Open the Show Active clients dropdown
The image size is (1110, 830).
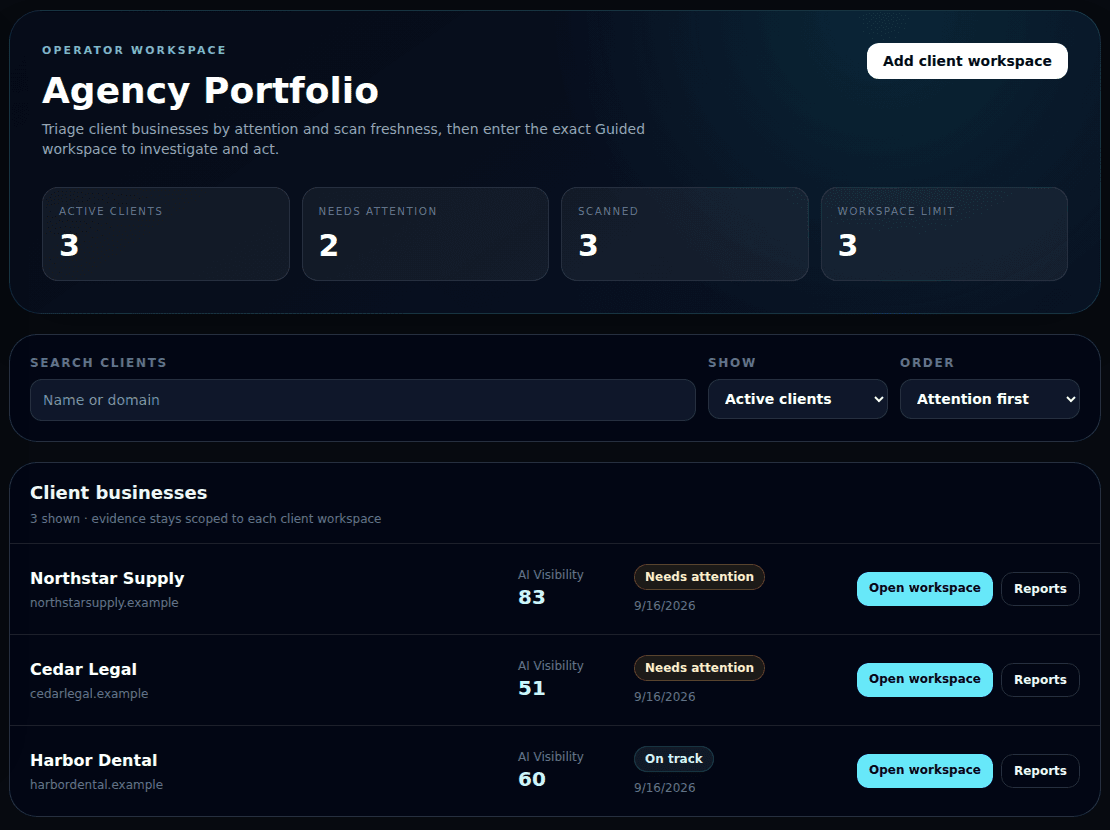tap(798, 399)
